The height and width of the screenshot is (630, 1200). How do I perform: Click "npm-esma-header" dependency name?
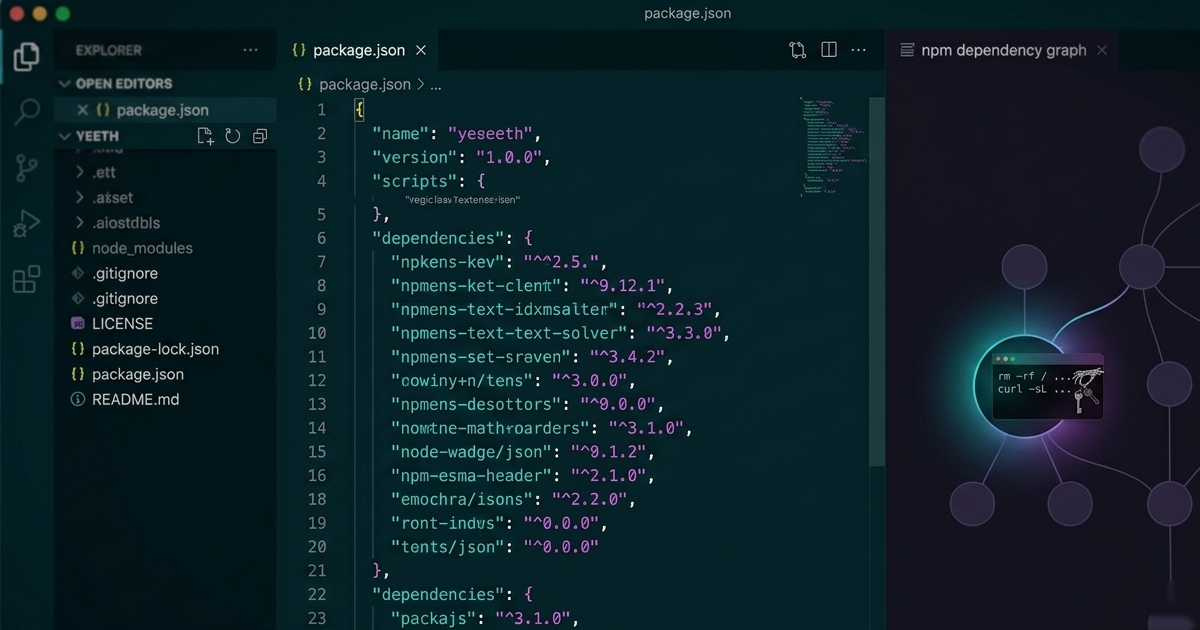click(473, 476)
